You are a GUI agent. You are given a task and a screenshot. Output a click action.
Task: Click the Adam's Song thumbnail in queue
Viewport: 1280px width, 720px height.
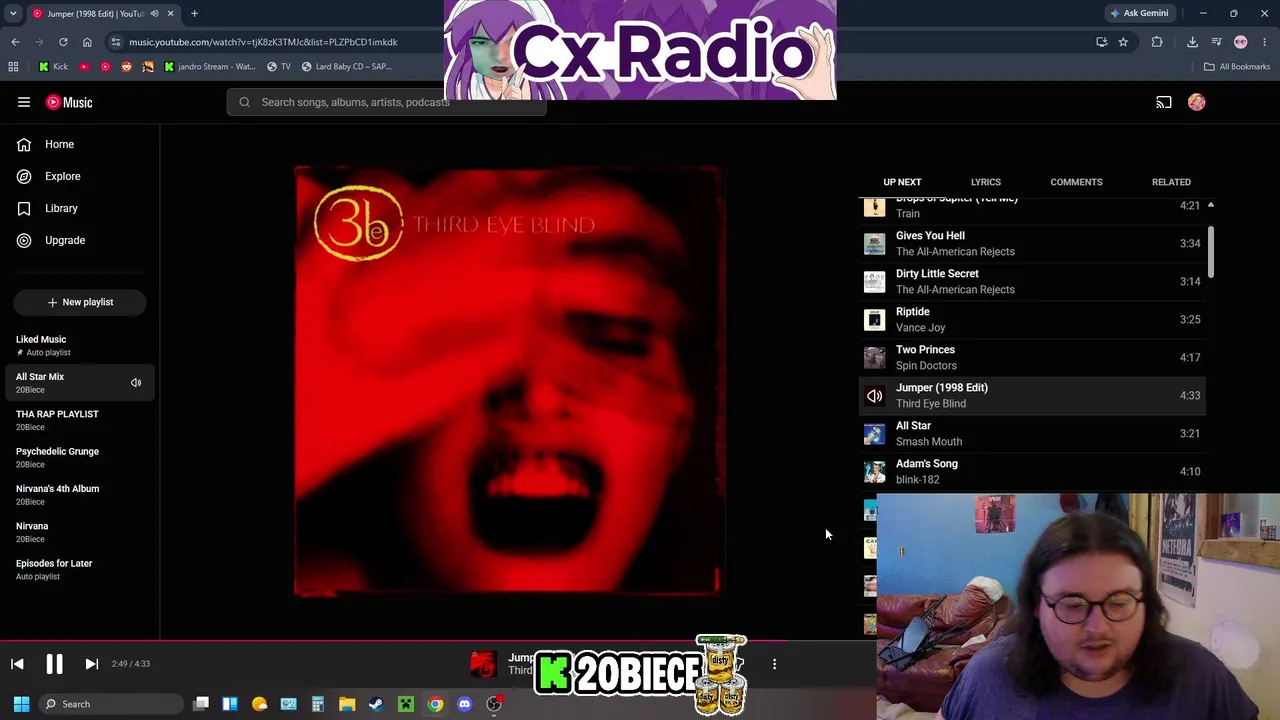[875, 472]
